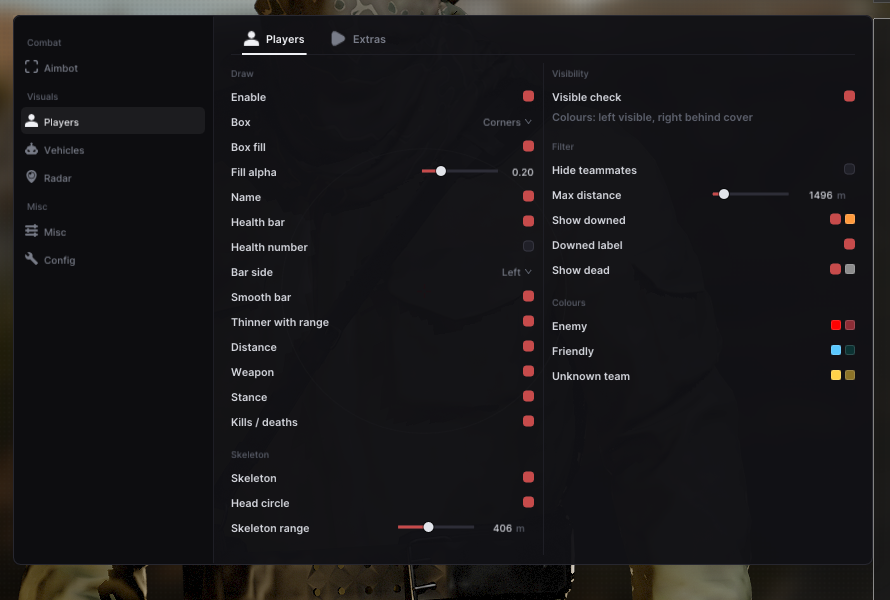Viewport: 890px width, 600px height.
Task: Switch to the Extras tab
Action: coord(359,39)
